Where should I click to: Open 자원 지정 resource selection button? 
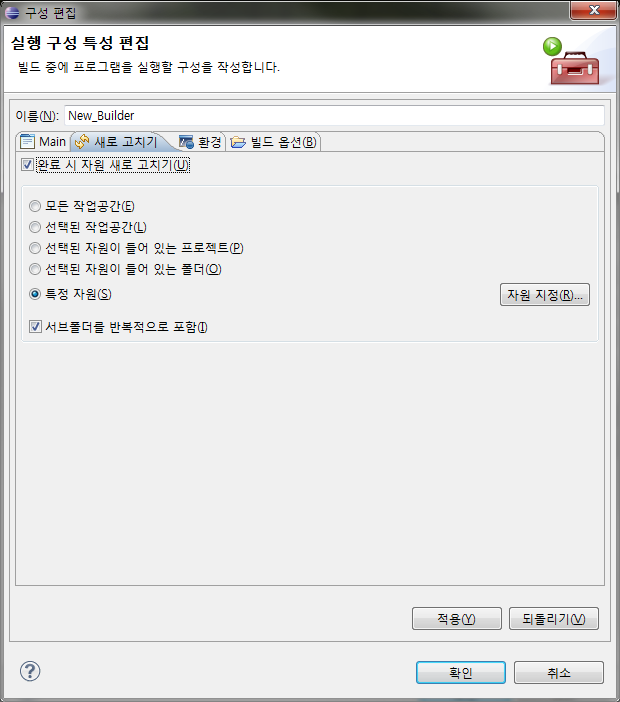545,295
